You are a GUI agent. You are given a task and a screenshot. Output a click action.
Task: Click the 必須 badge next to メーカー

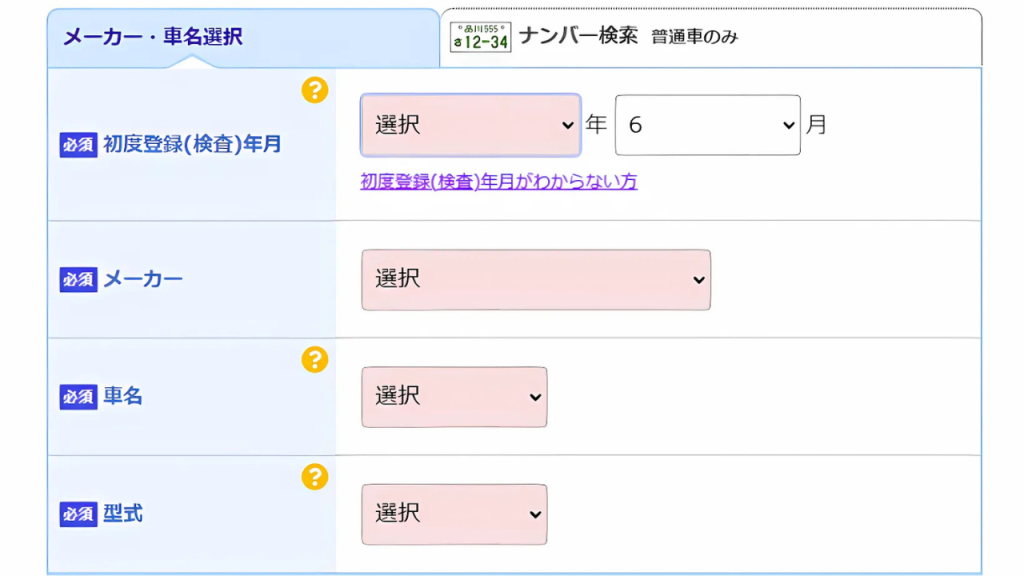point(79,279)
